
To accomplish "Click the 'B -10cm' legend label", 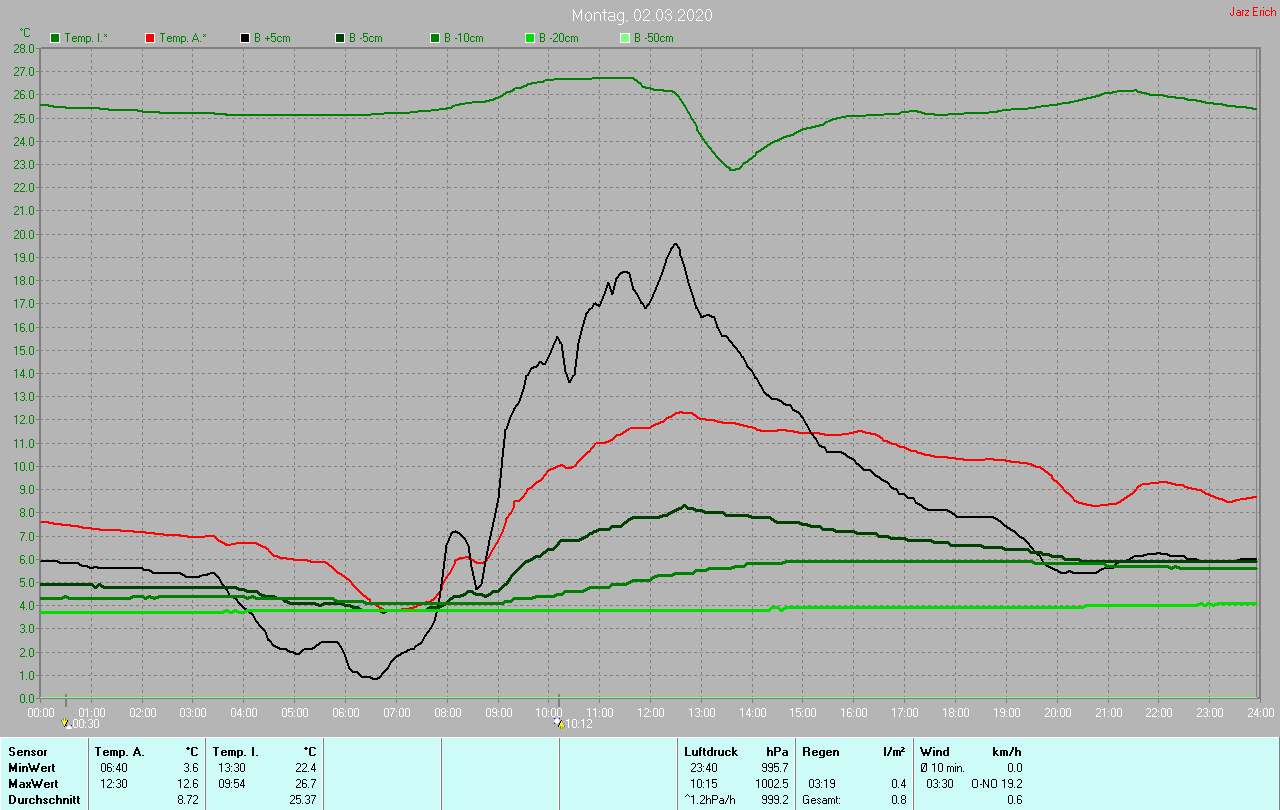I will 464,38.
